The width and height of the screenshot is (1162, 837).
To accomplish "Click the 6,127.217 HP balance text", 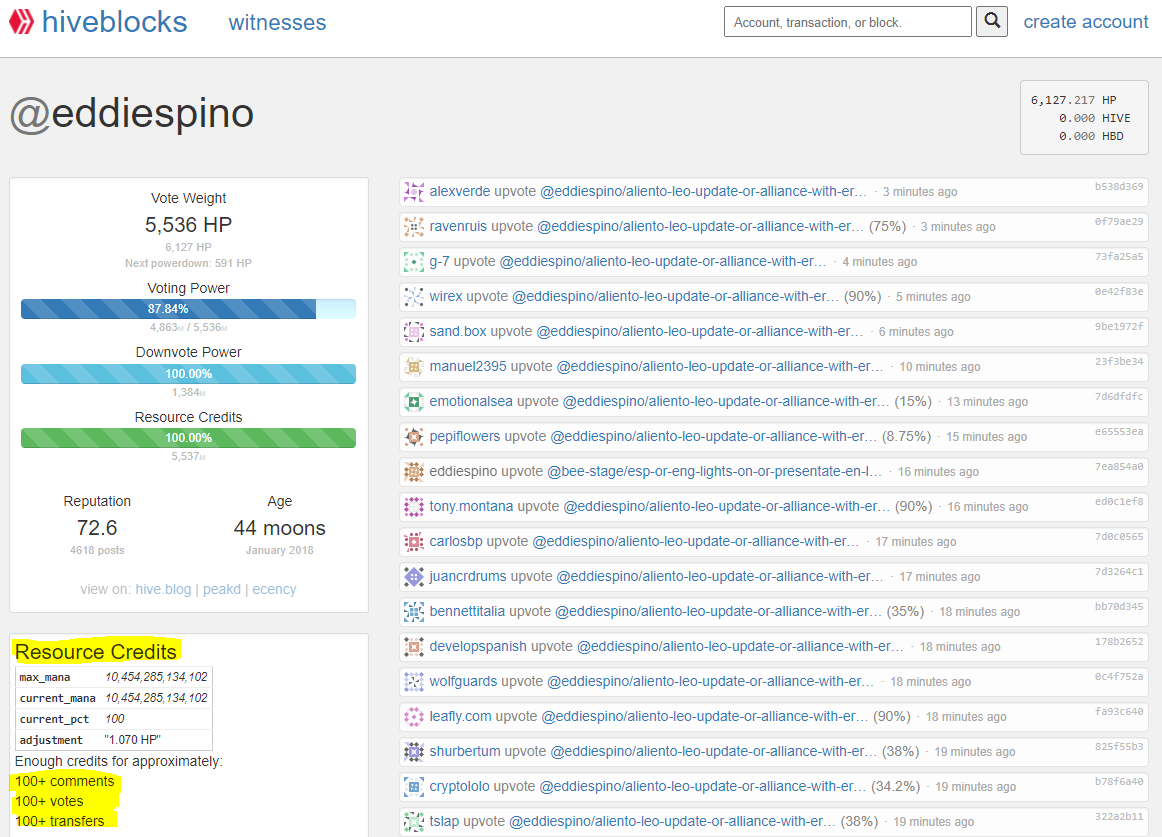I will 1073,100.
